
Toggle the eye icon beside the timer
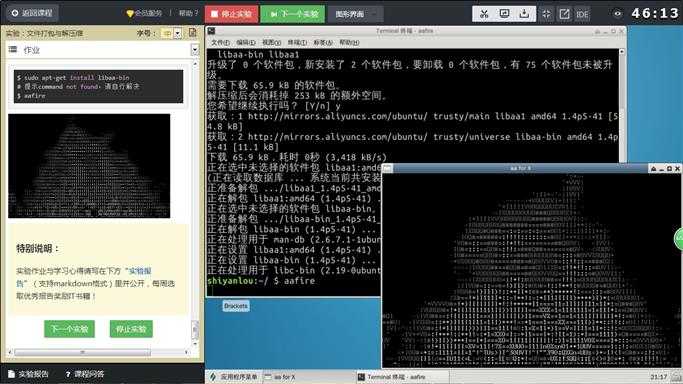tap(617, 13)
